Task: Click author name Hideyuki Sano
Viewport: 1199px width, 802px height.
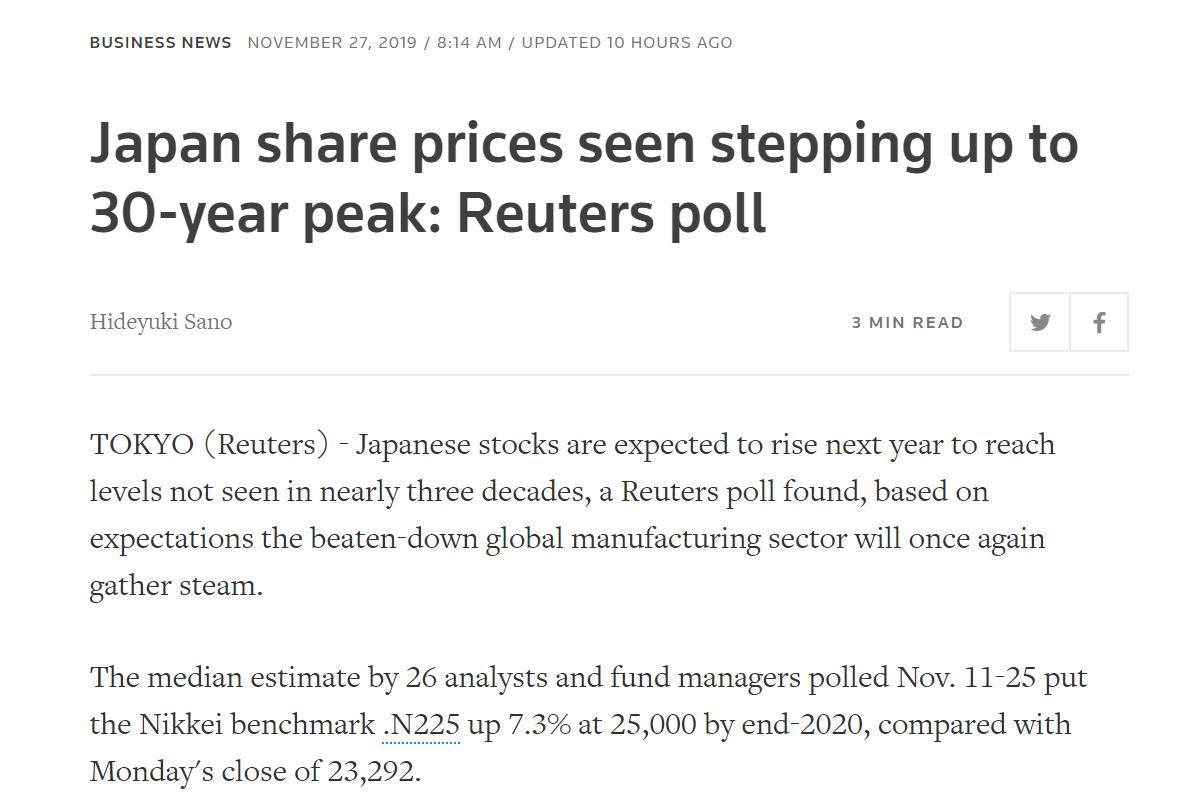Action: (x=161, y=322)
